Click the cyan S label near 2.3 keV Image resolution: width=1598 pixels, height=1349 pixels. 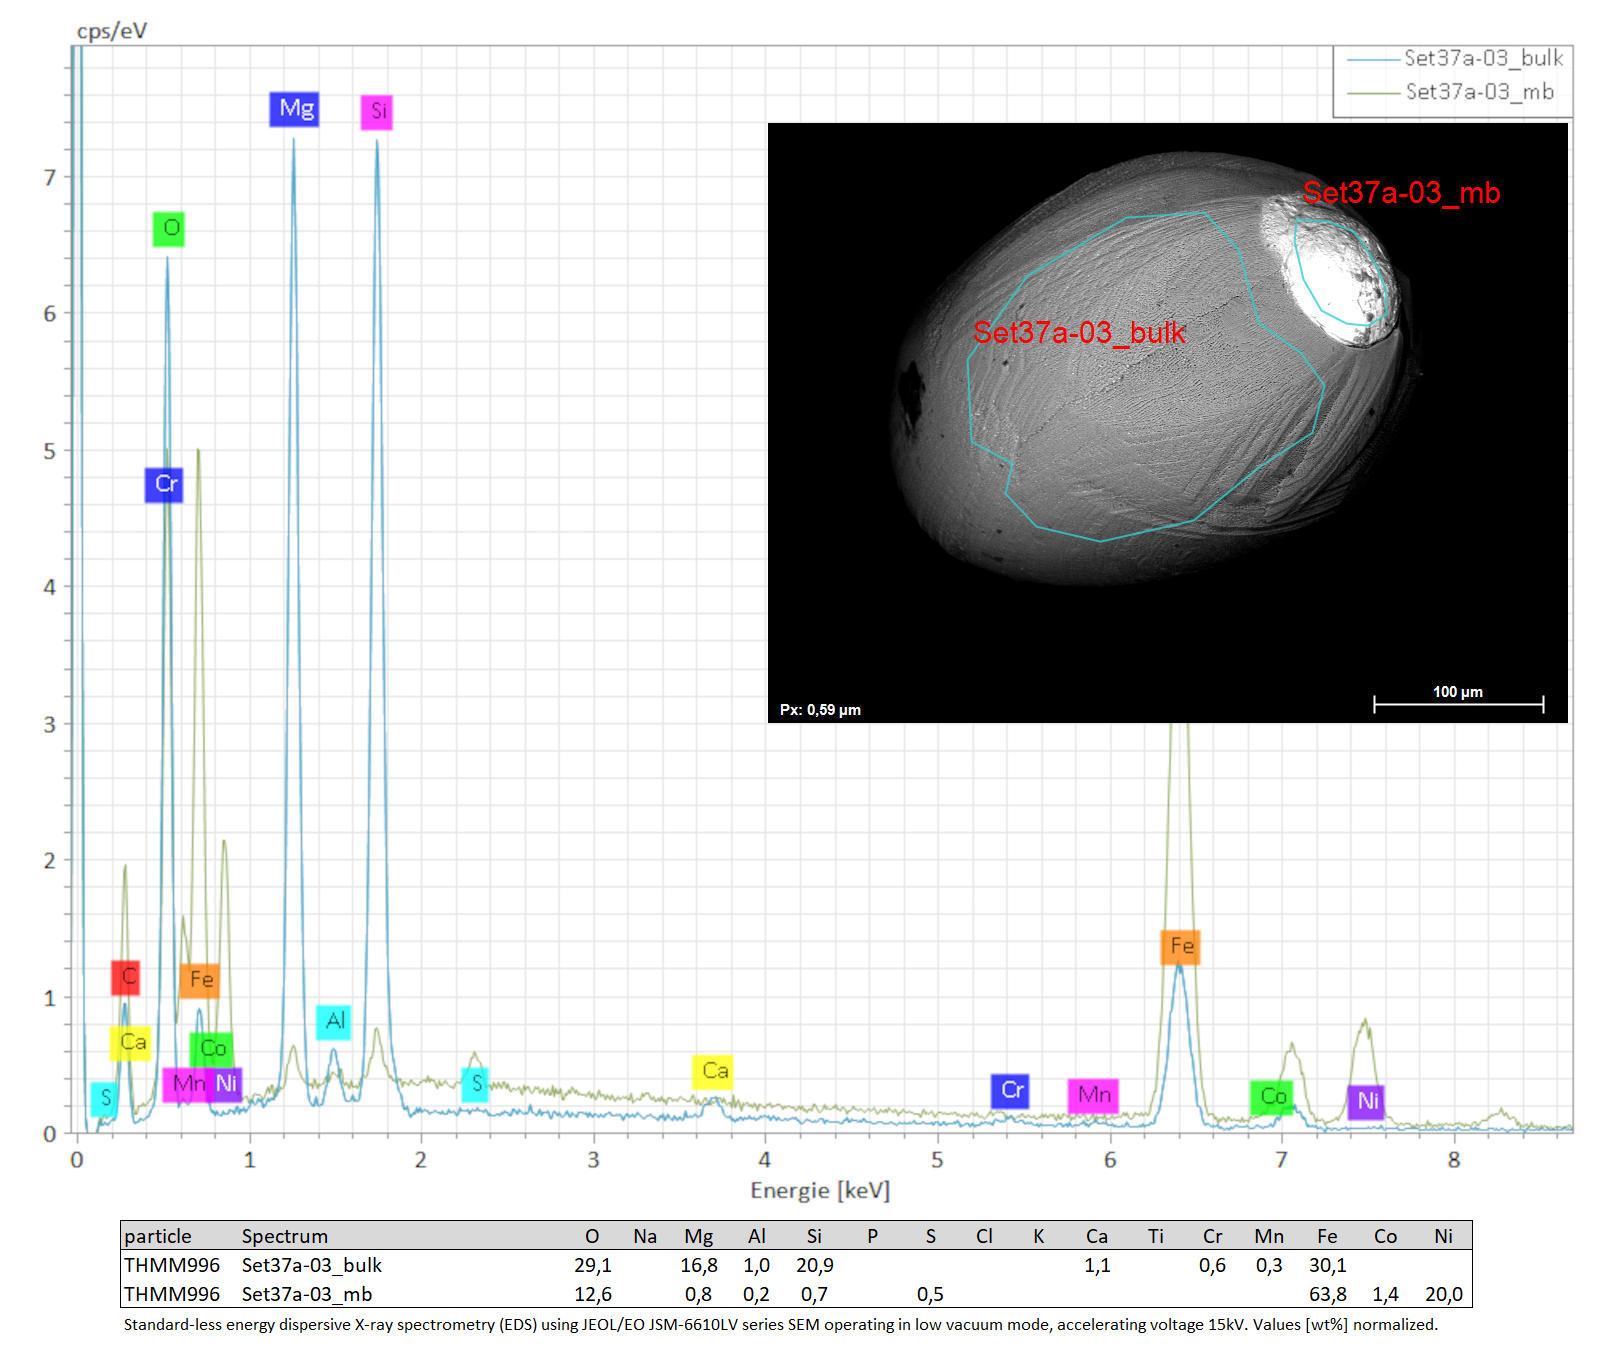(475, 1084)
